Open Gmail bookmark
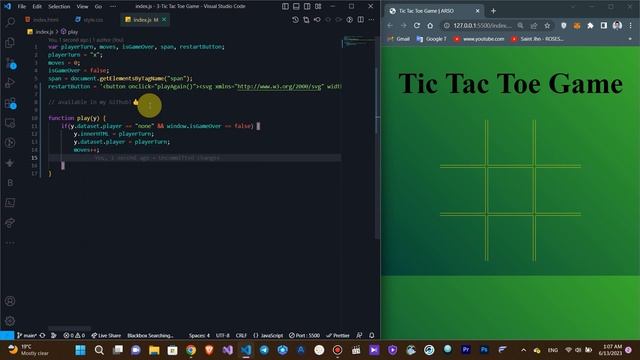 (x=399, y=39)
